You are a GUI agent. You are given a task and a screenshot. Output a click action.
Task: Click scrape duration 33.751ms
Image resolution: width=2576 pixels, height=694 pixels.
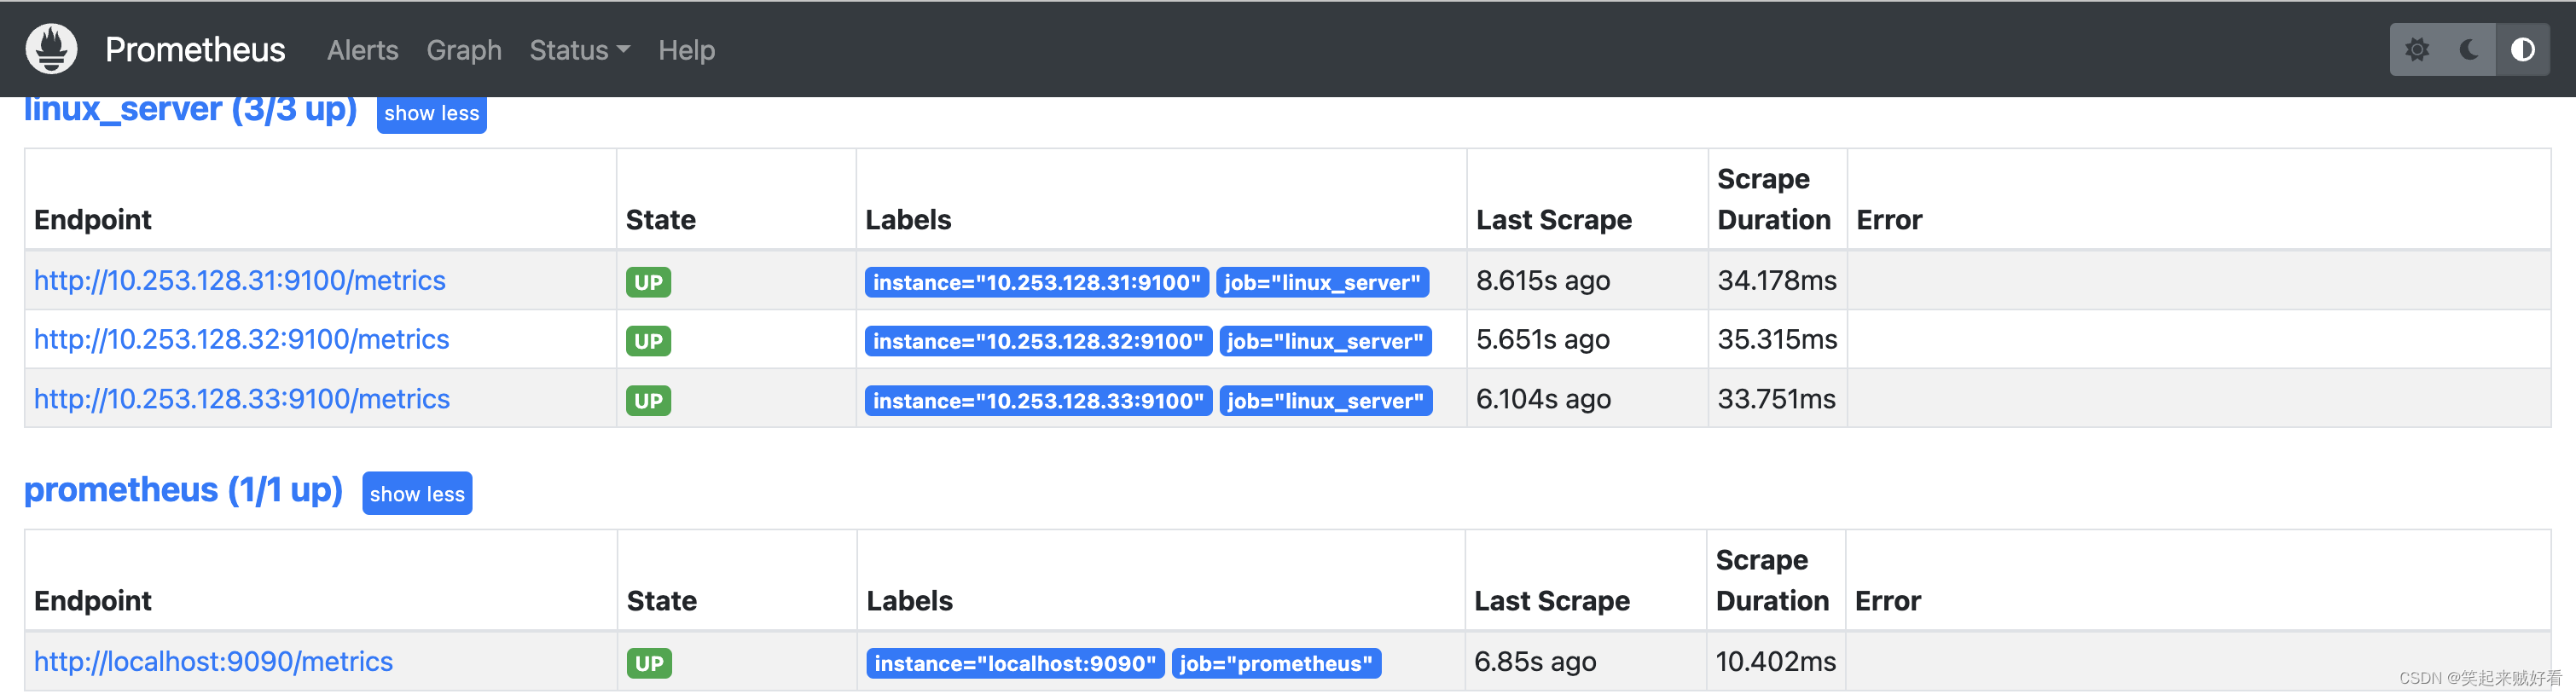[1776, 399]
